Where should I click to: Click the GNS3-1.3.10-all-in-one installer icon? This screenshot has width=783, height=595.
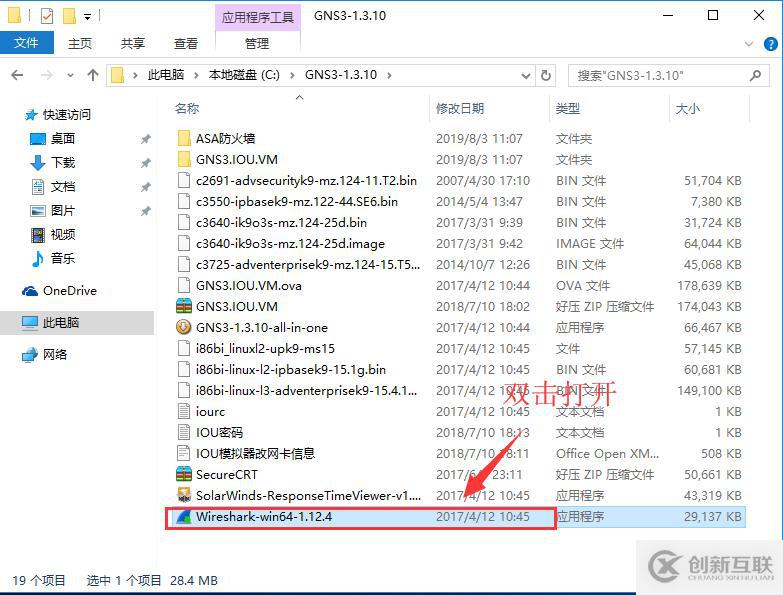tap(184, 327)
